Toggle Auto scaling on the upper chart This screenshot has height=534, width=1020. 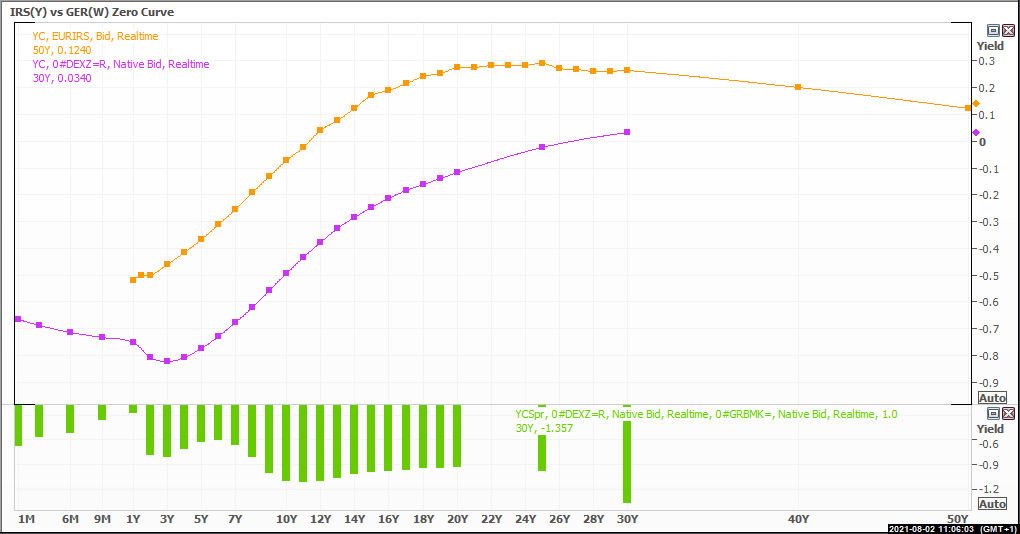pos(991,398)
